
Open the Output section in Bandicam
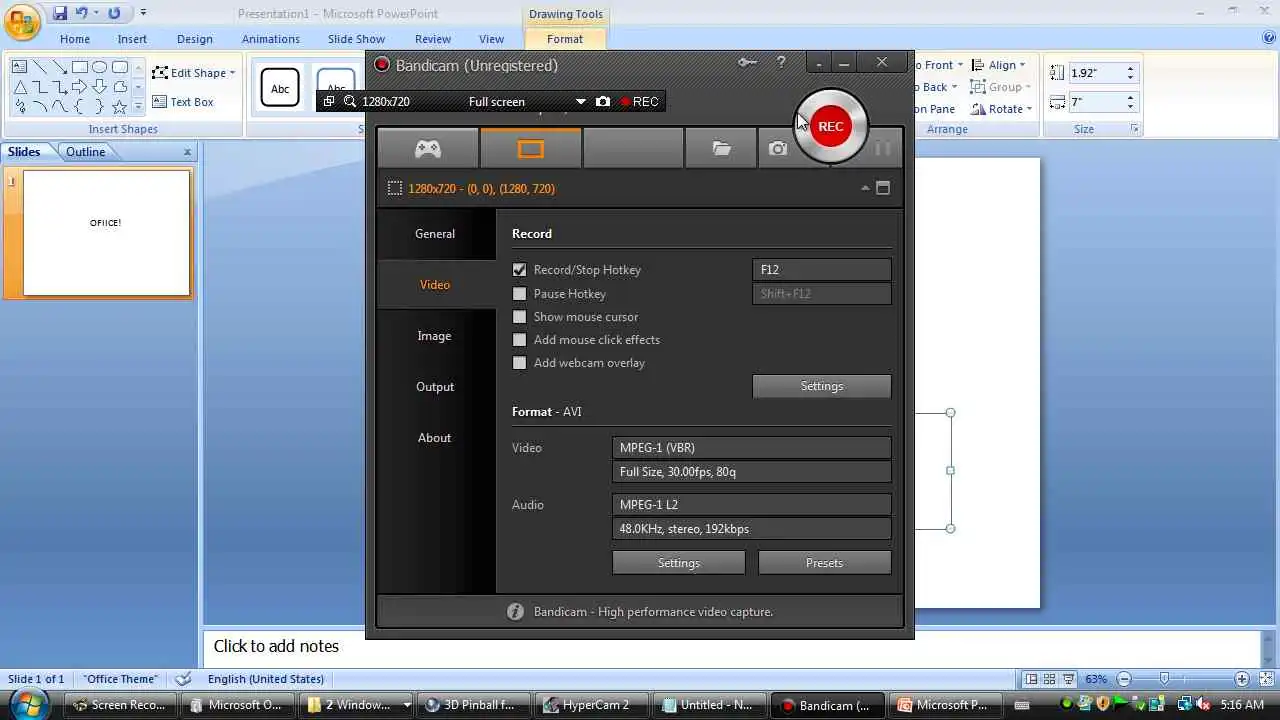(435, 387)
